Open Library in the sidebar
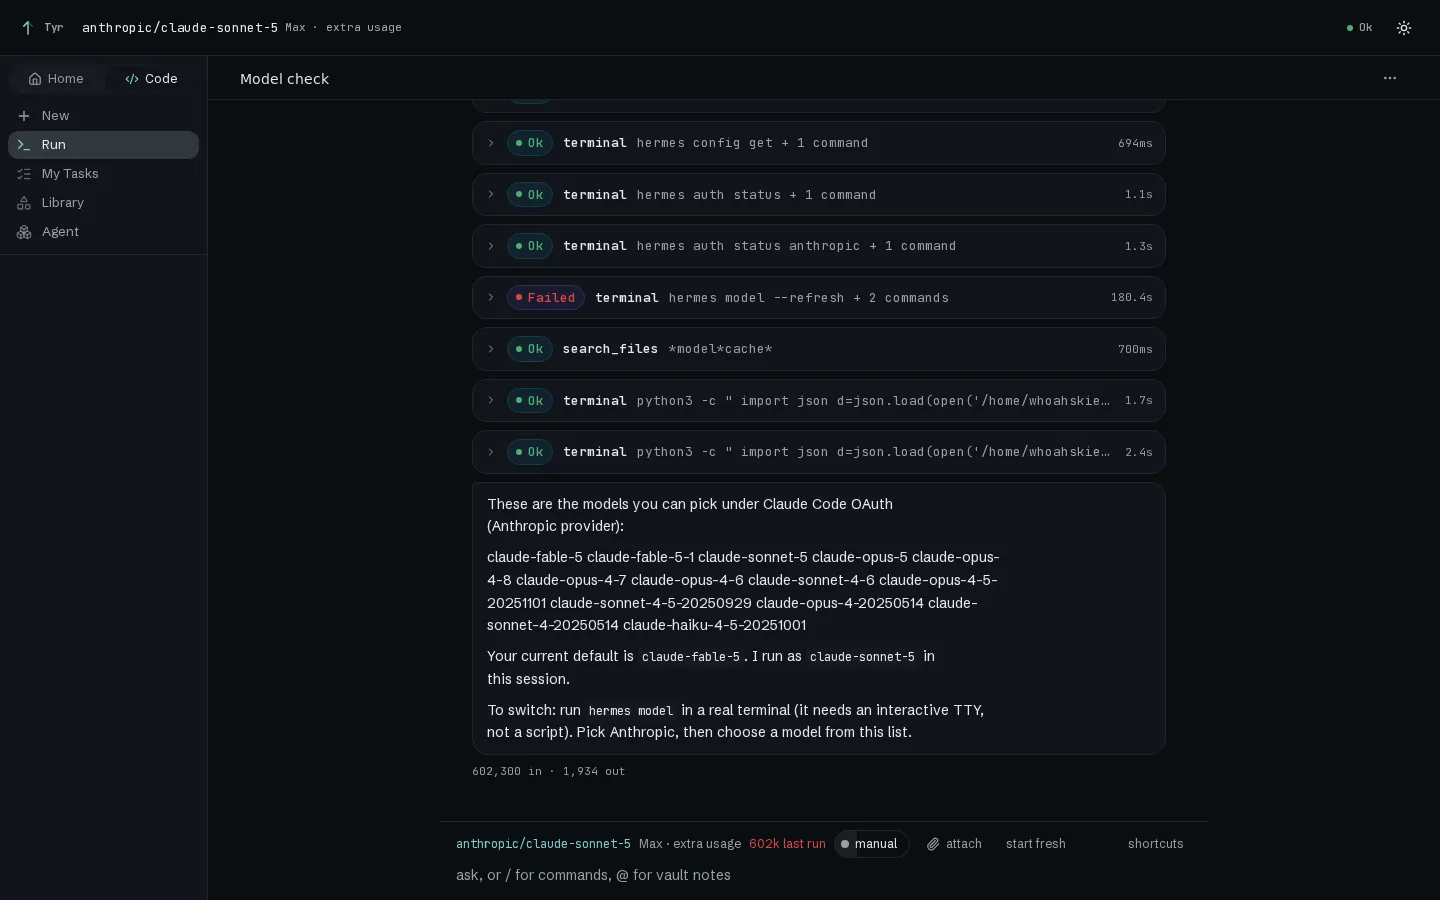The height and width of the screenshot is (900, 1440). [x=103, y=203]
